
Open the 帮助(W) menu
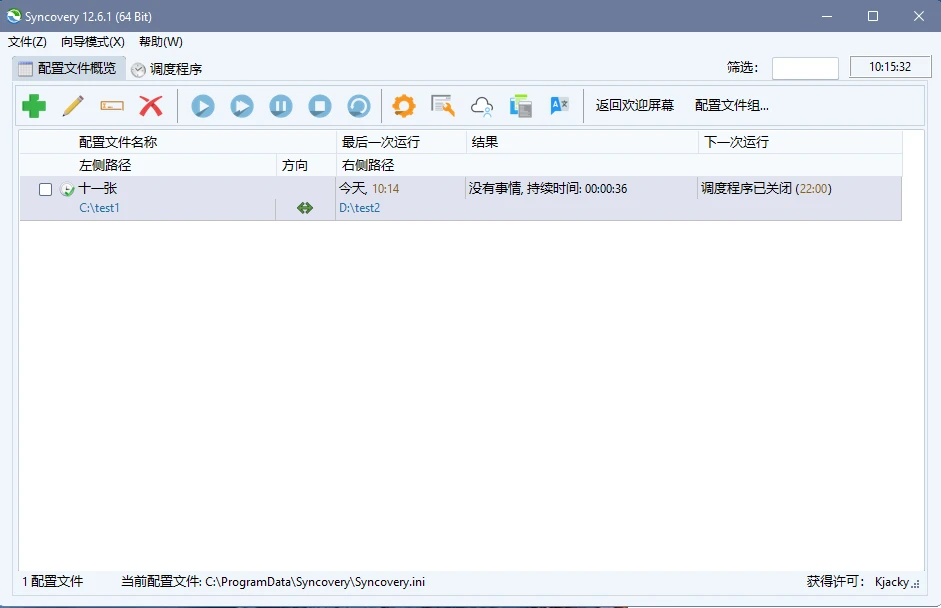(160, 41)
